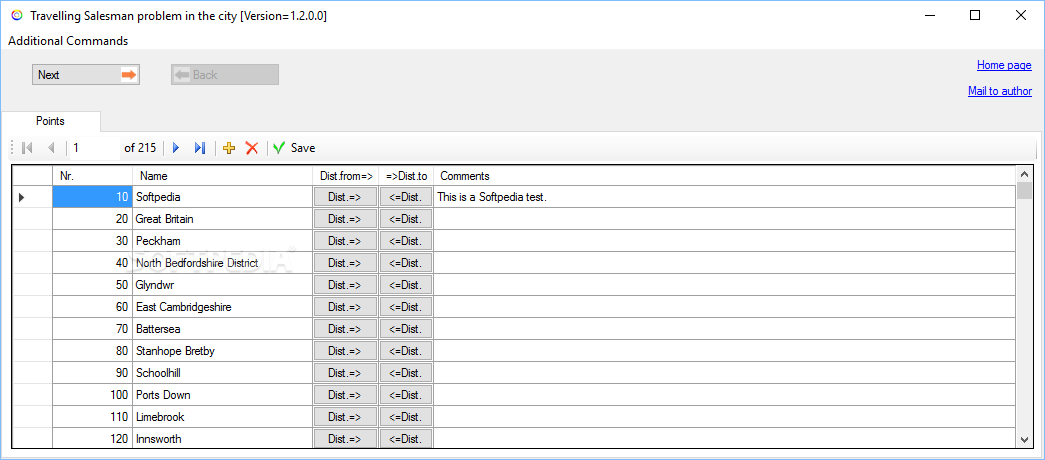Click Dist.=> button in the Schoolhill row
This screenshot has width=1045, height=460.
coord(345,373)
